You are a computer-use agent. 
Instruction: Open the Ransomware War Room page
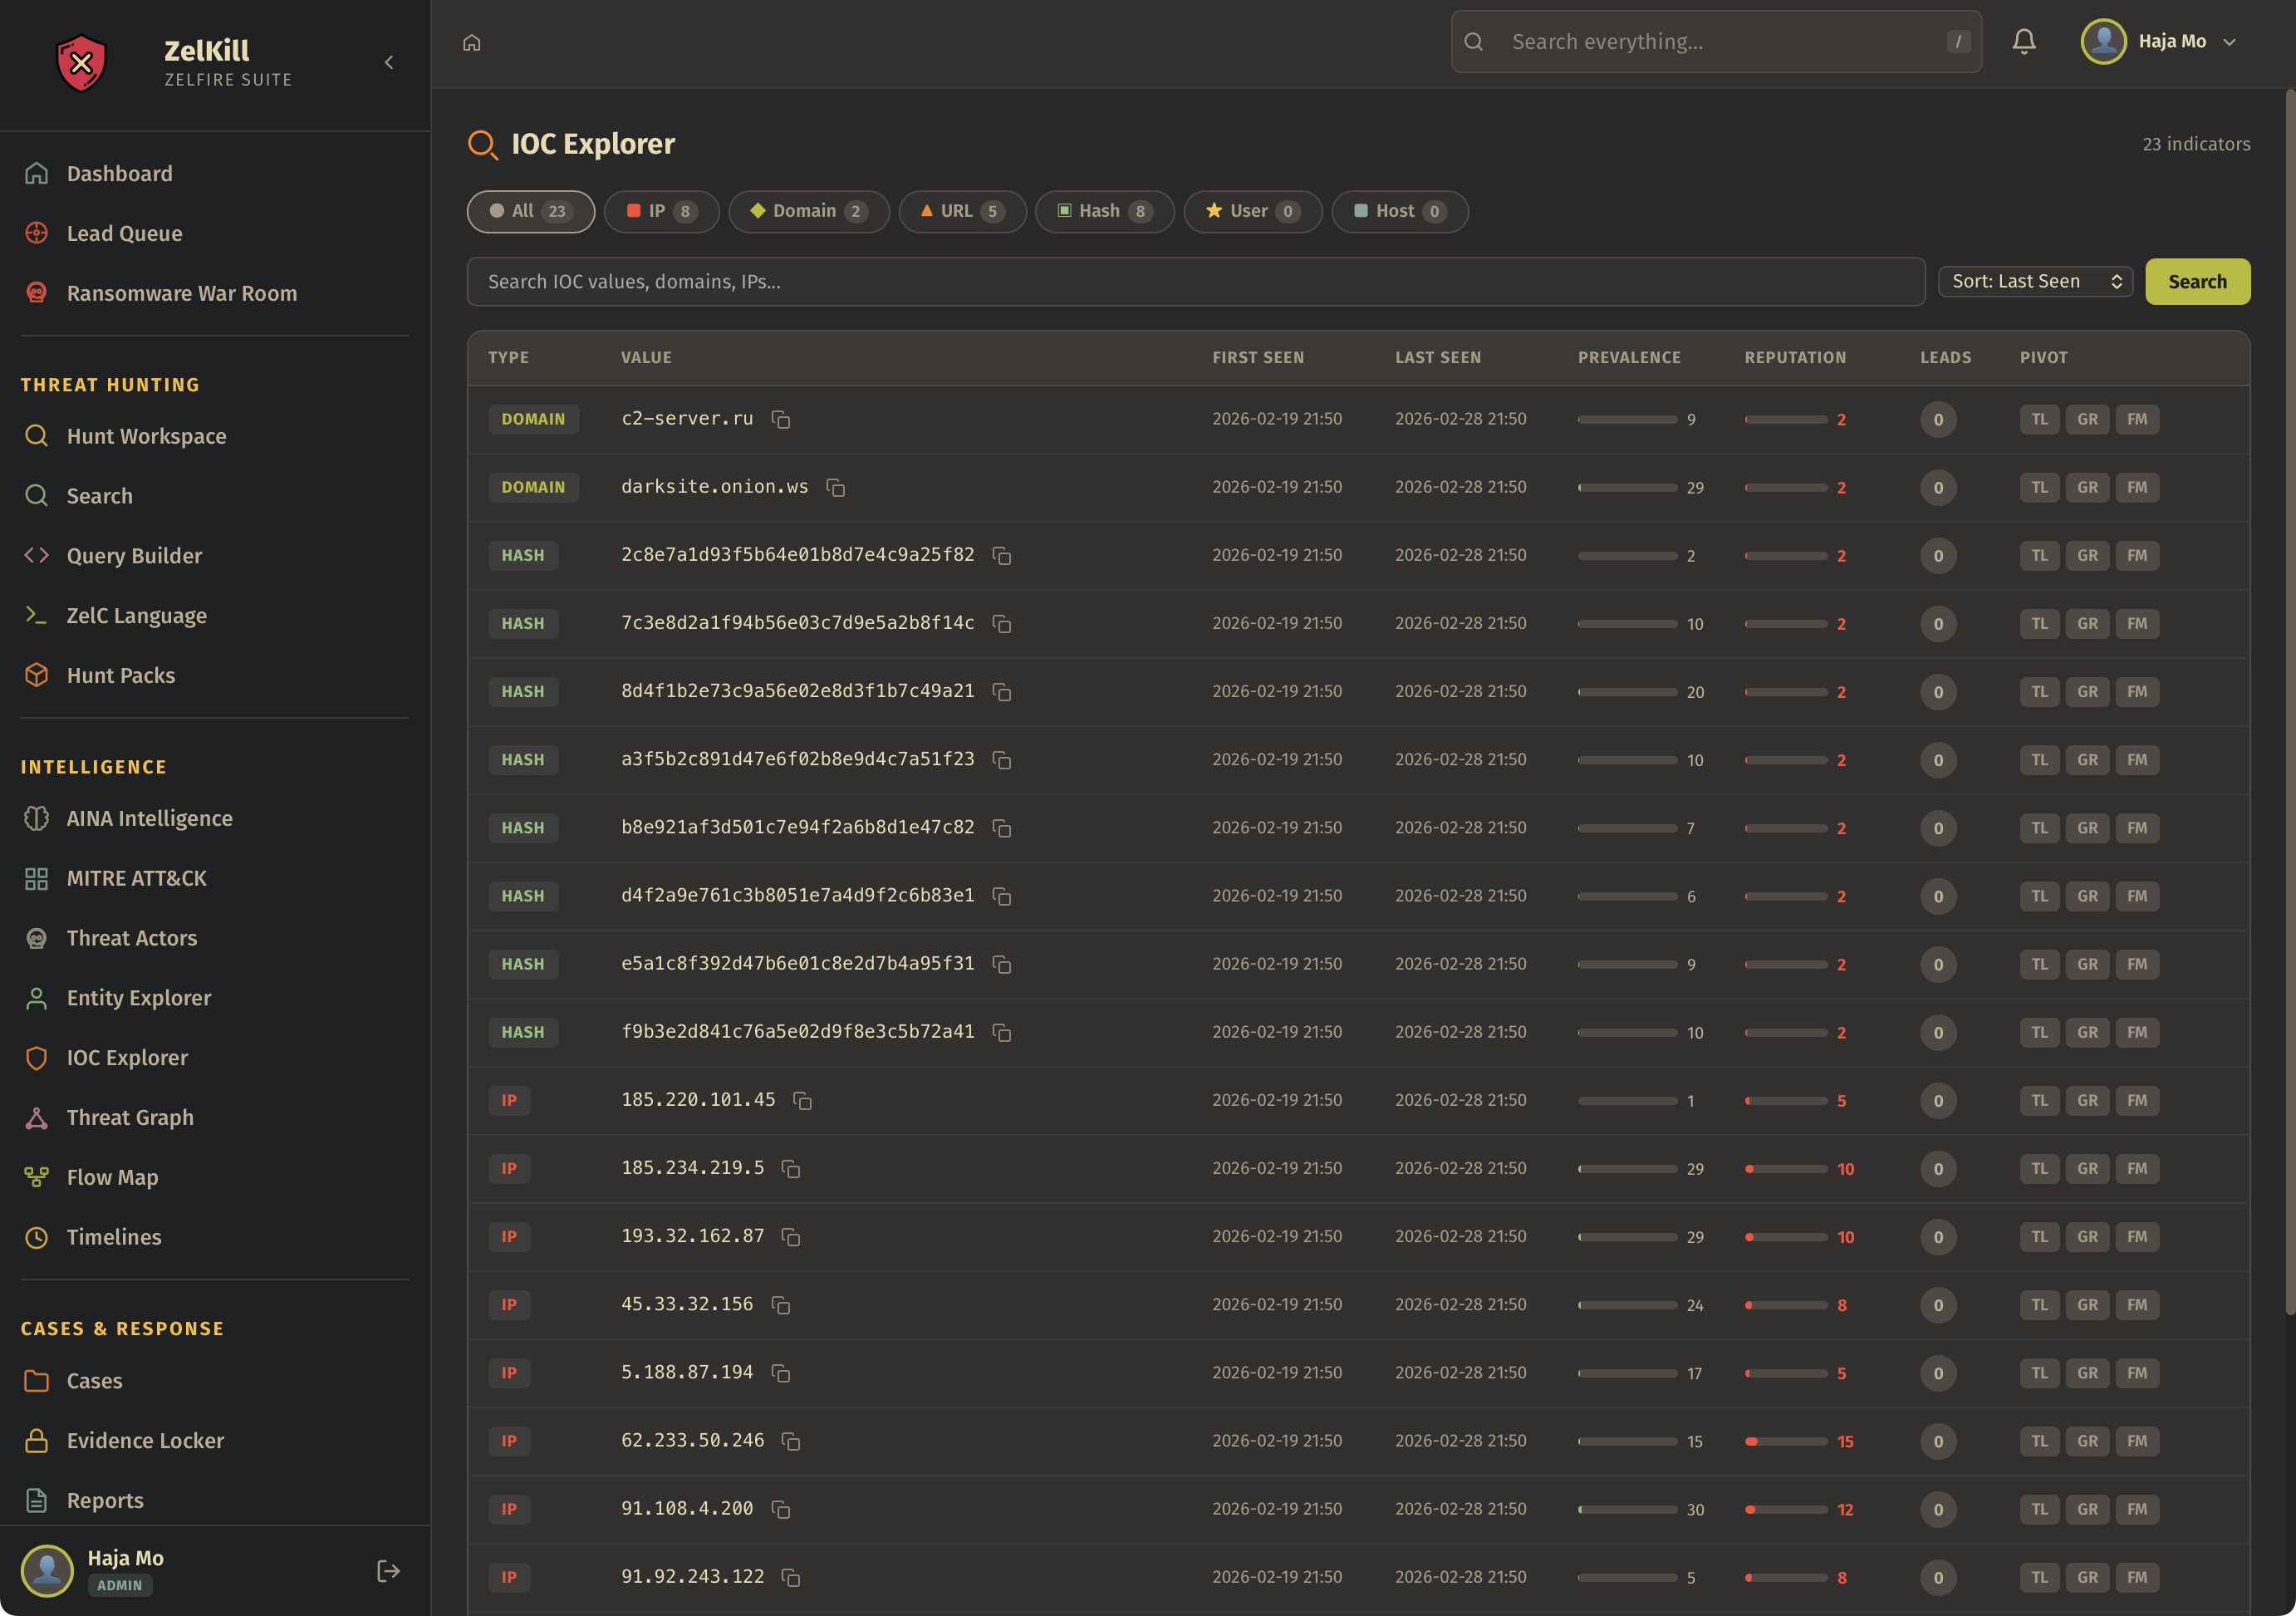181,293
